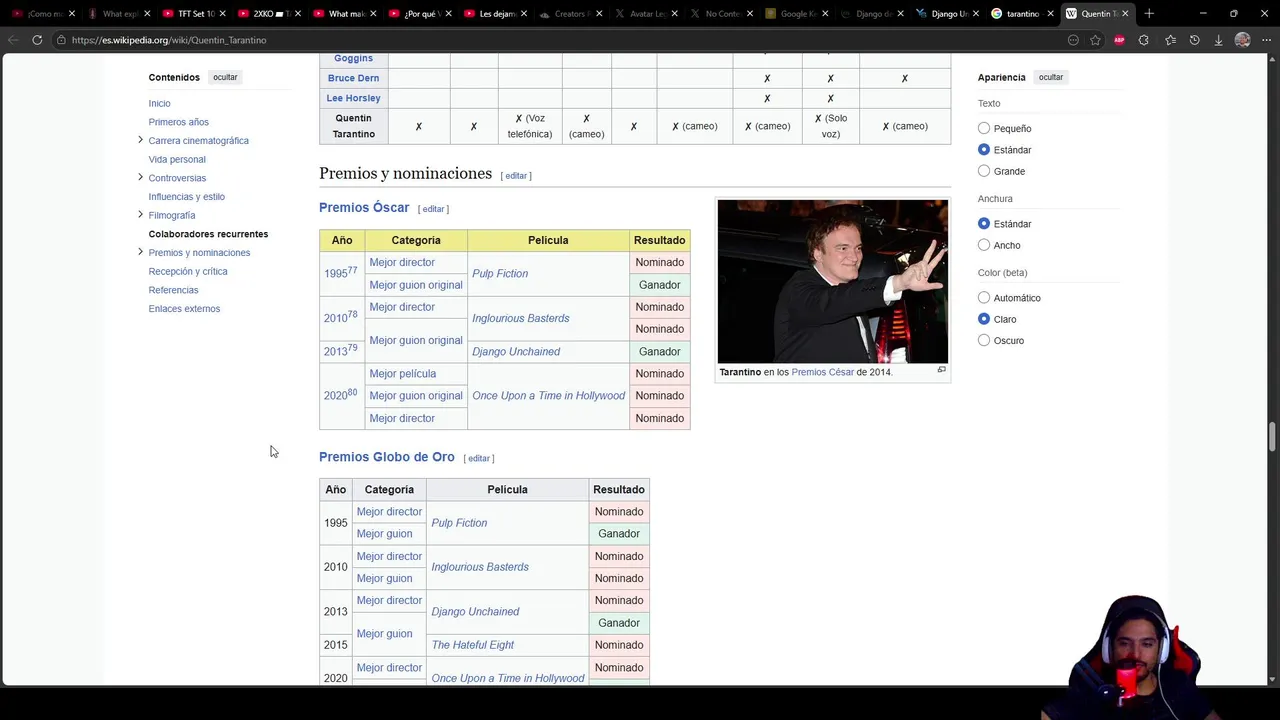Reload the page with the refresh icon
This screenshot has width=1280, height=720.
pos(37,40)
